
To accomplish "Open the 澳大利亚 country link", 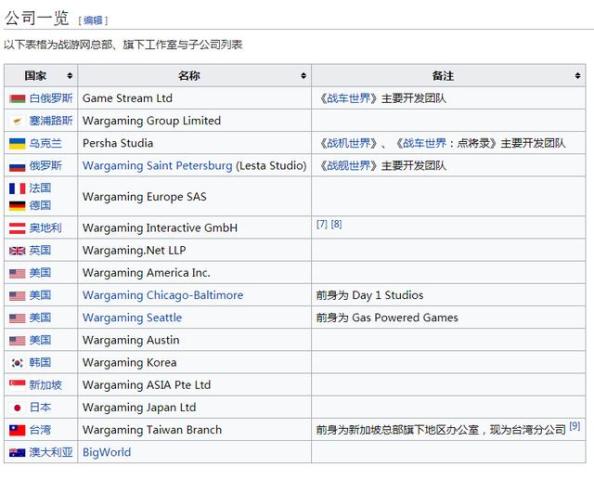I will point(51,452).
